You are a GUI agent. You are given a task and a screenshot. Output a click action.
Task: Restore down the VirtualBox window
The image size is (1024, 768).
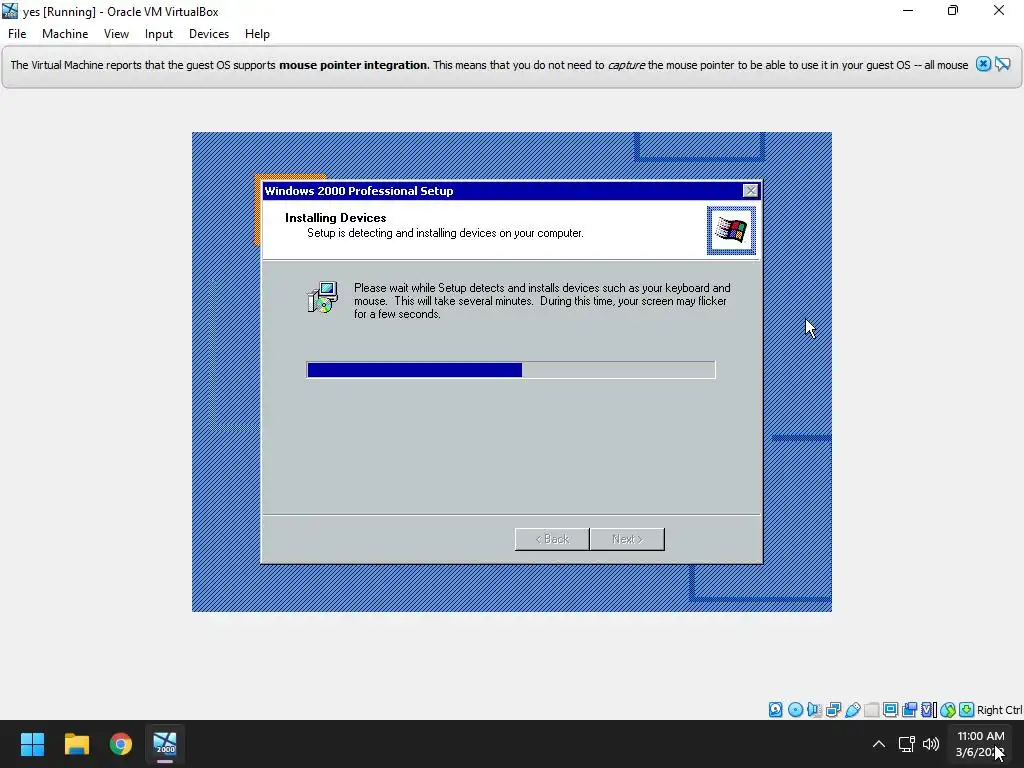[953, 10]
